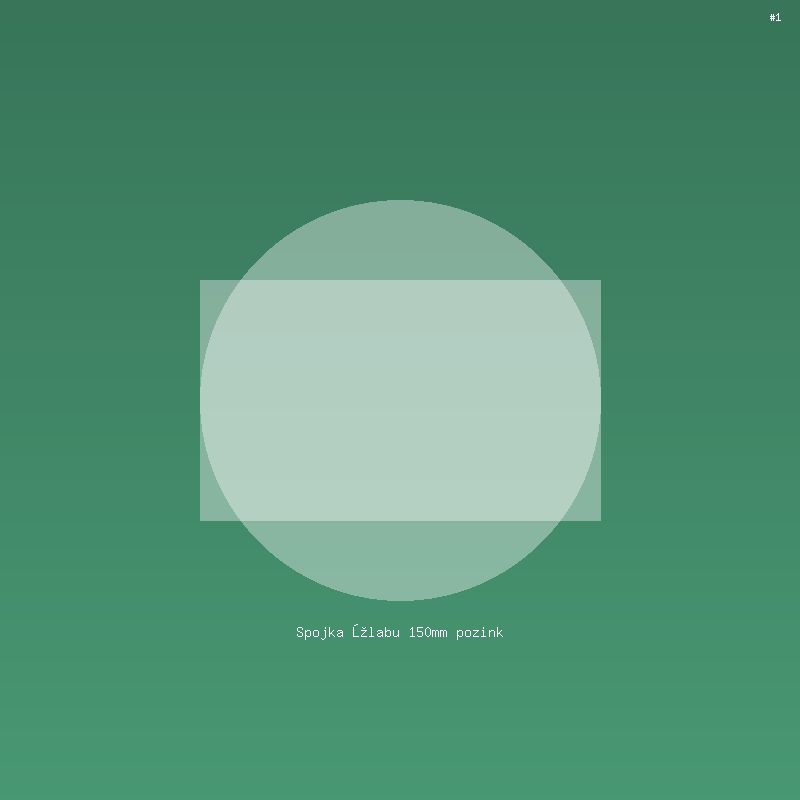Click the "#1" index label

point(775,17)
